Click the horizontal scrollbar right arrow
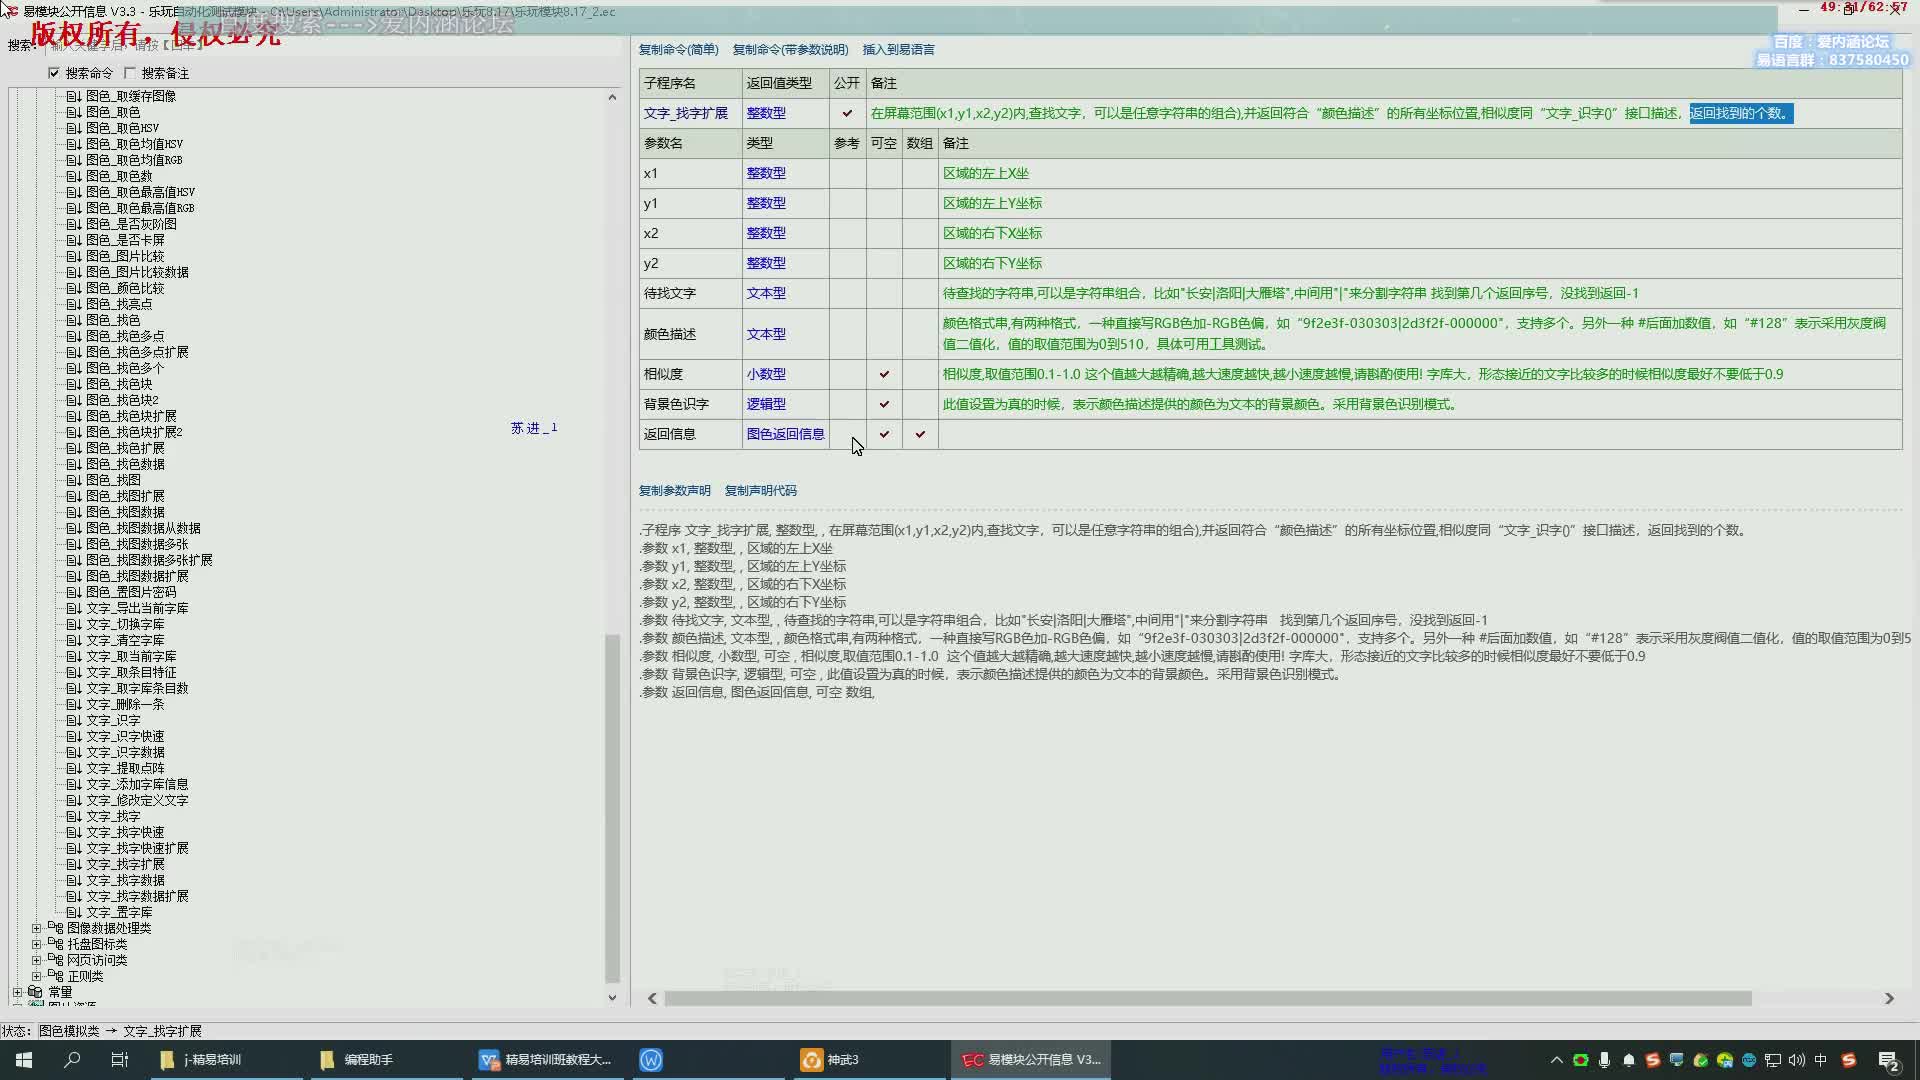This screenshot has height=1080, width=1920. pyautogui.click(x=1889, y=998)
